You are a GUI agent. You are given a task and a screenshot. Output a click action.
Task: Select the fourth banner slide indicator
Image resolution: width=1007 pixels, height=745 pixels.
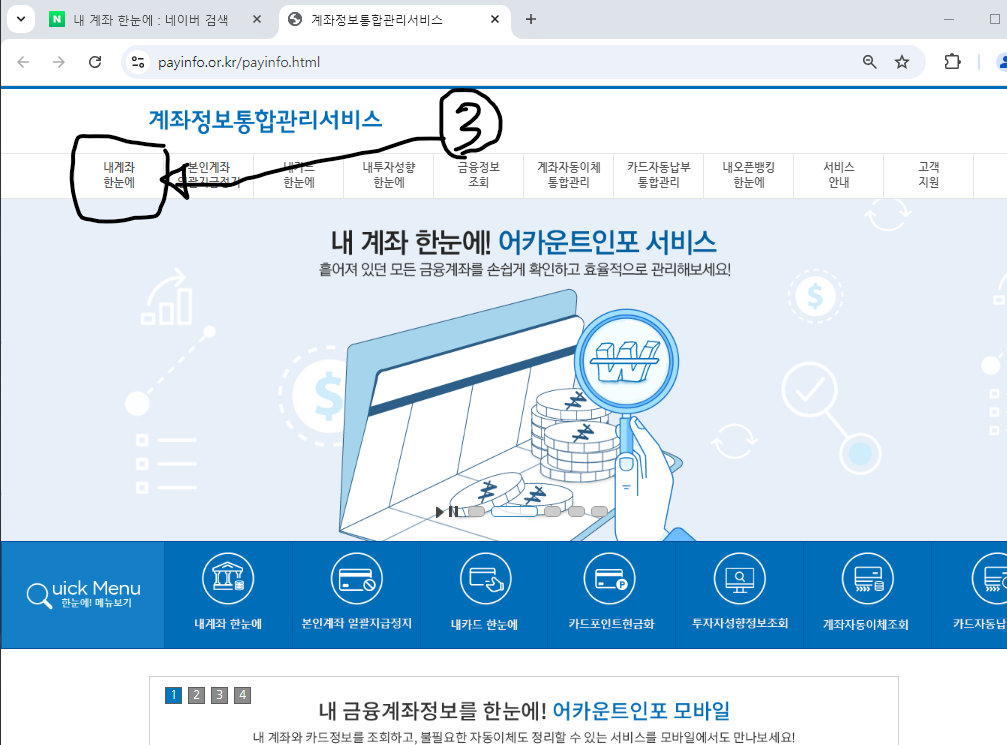(576, 512)
